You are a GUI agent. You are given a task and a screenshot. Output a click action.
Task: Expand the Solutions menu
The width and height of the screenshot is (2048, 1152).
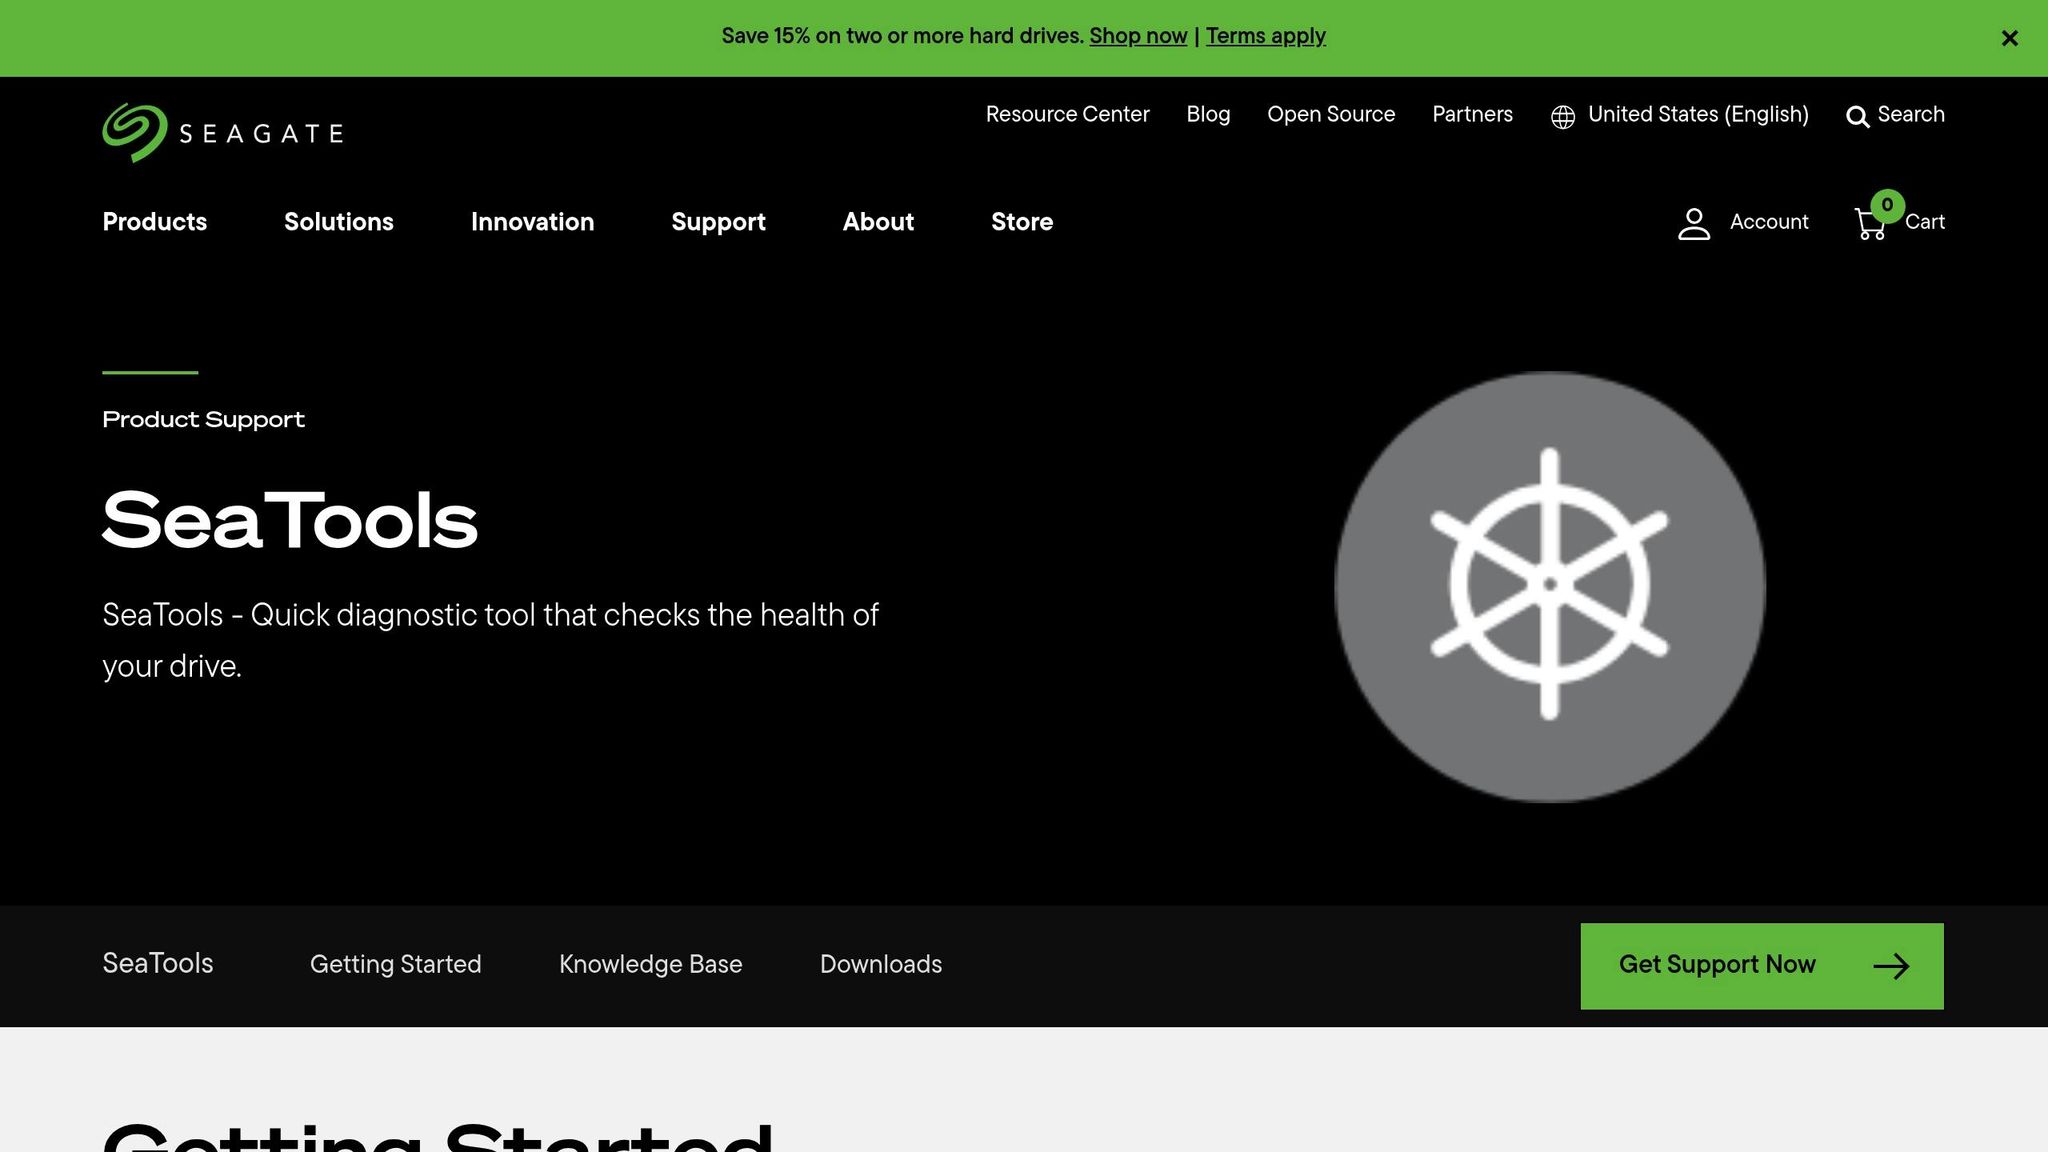pos(338,222)
